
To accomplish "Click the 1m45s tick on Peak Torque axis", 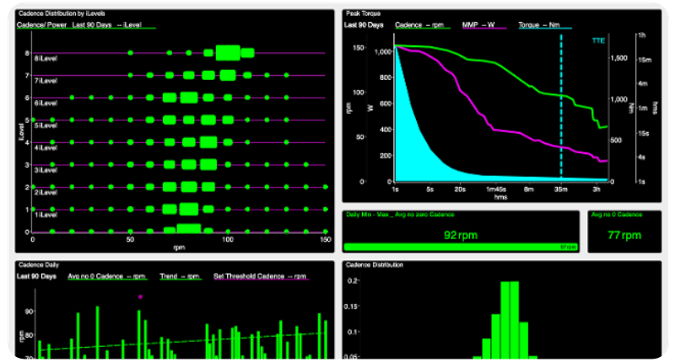I will (x=496, y=189).
